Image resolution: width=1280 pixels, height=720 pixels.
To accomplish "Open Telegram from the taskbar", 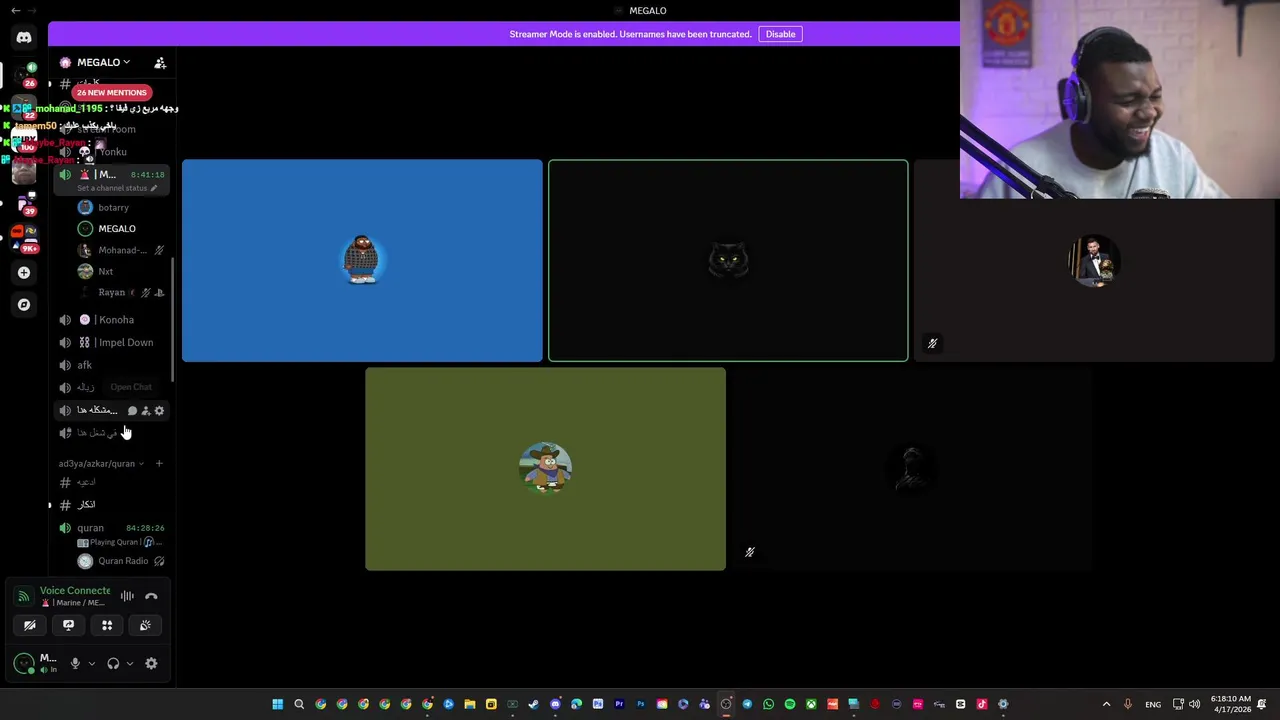I will pos(747,704).
